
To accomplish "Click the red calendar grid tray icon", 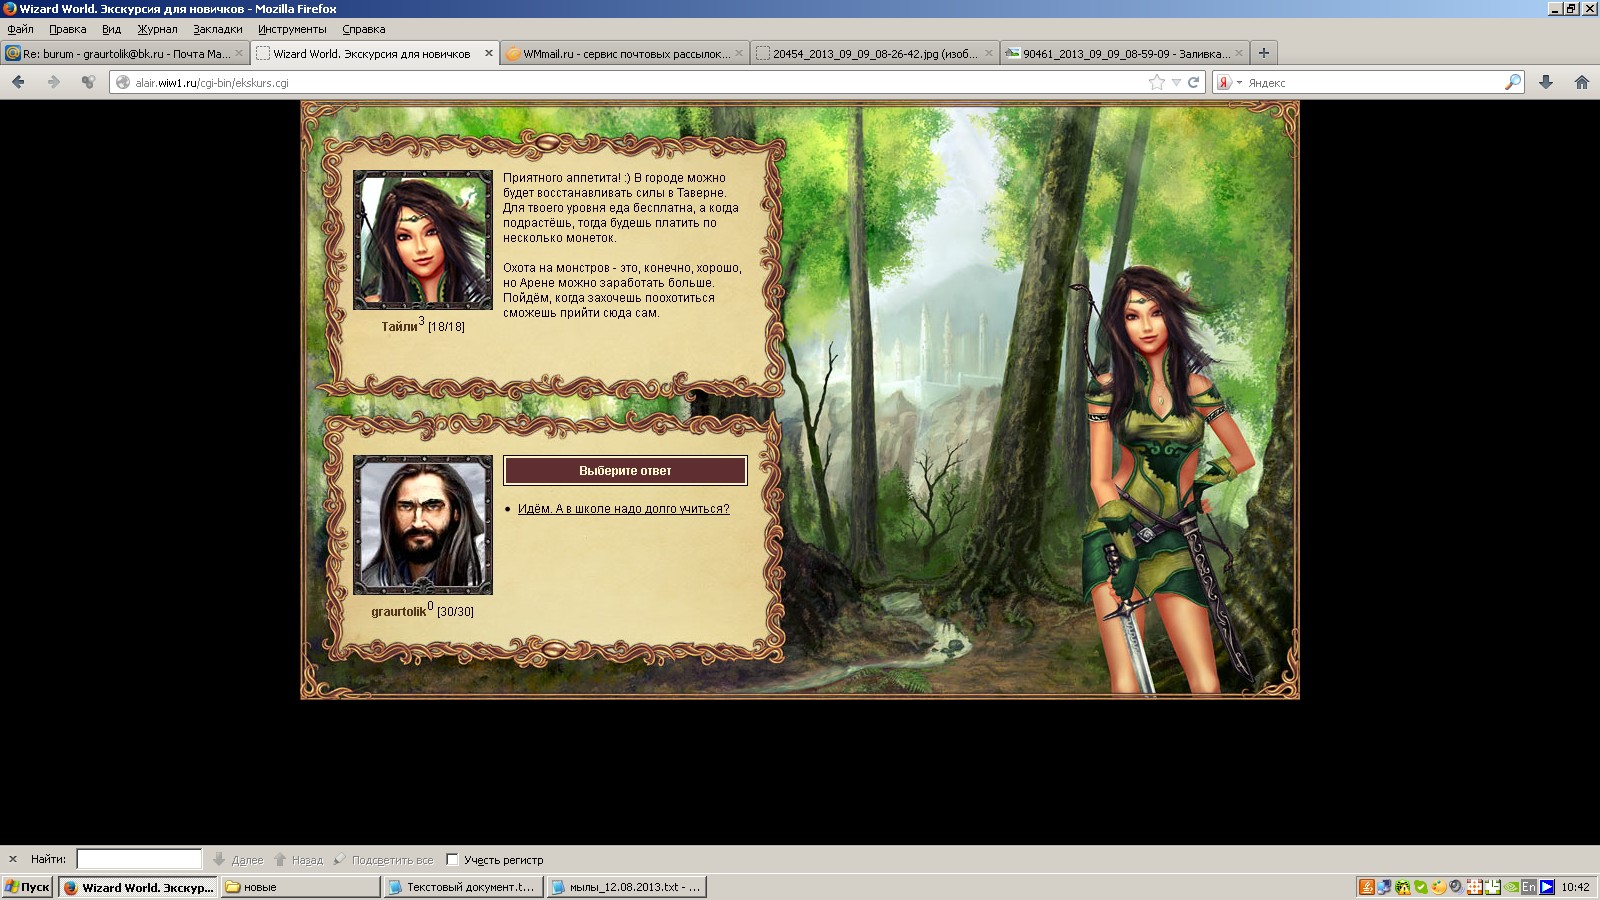I will [x=1475, y=887].
